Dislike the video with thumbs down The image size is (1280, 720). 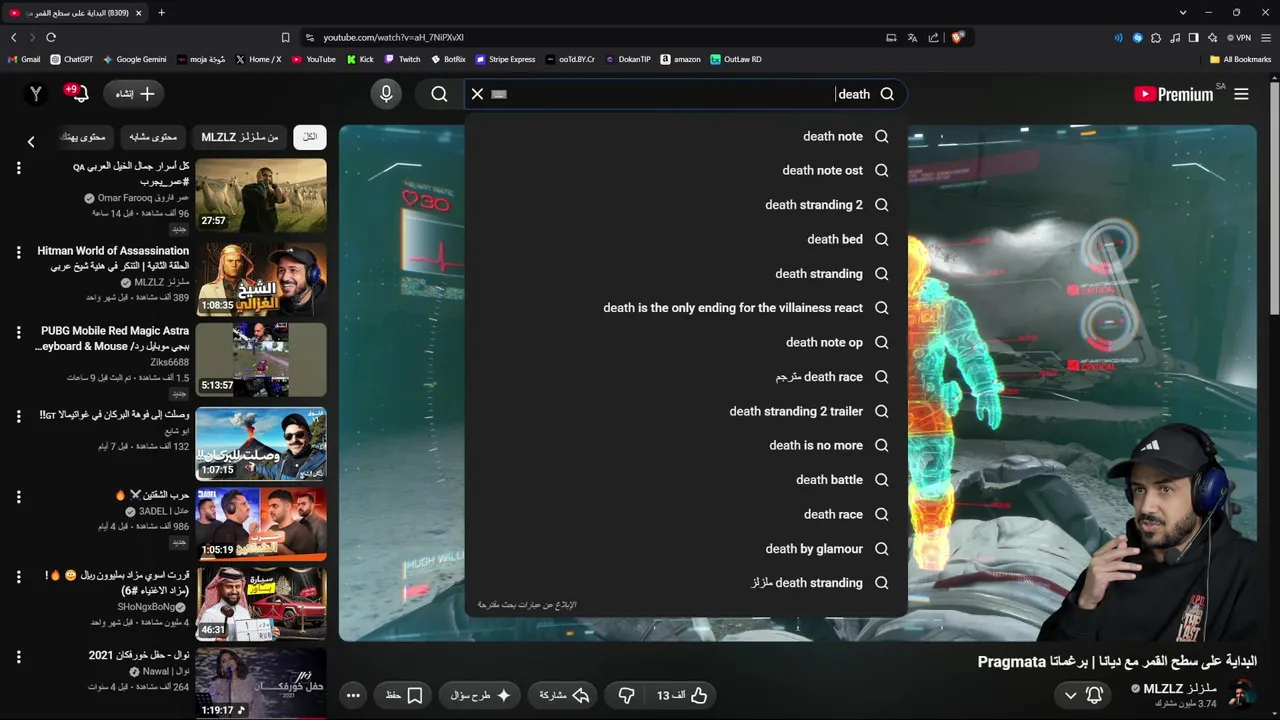pyautogui.click(x=626, y=695)
